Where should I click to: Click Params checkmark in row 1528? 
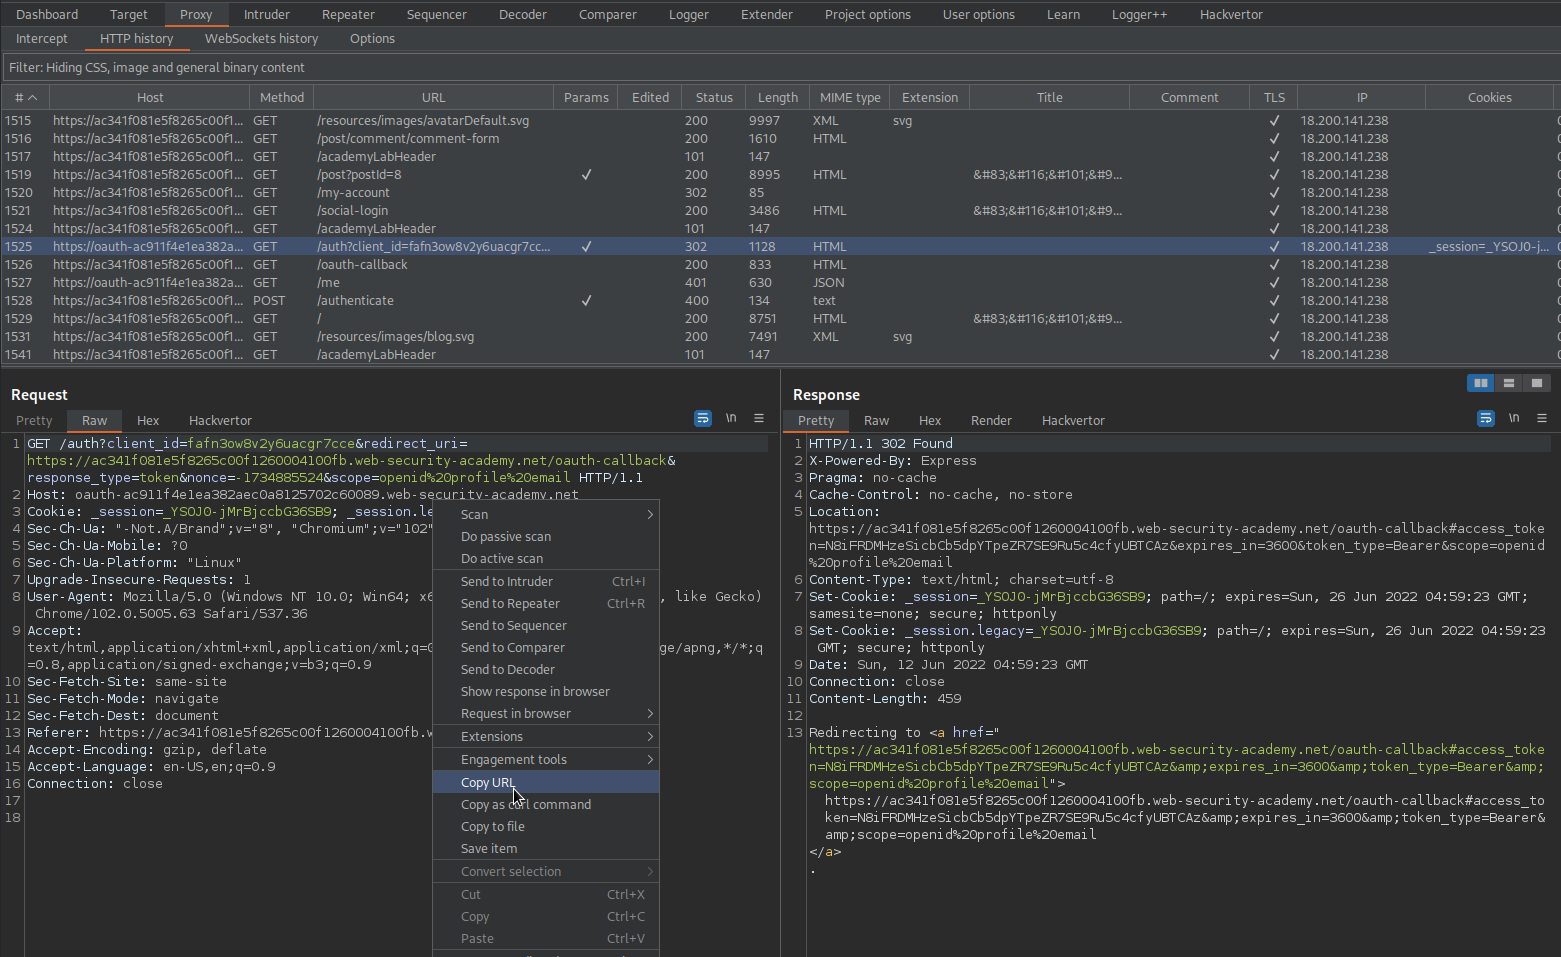point(586,300)
